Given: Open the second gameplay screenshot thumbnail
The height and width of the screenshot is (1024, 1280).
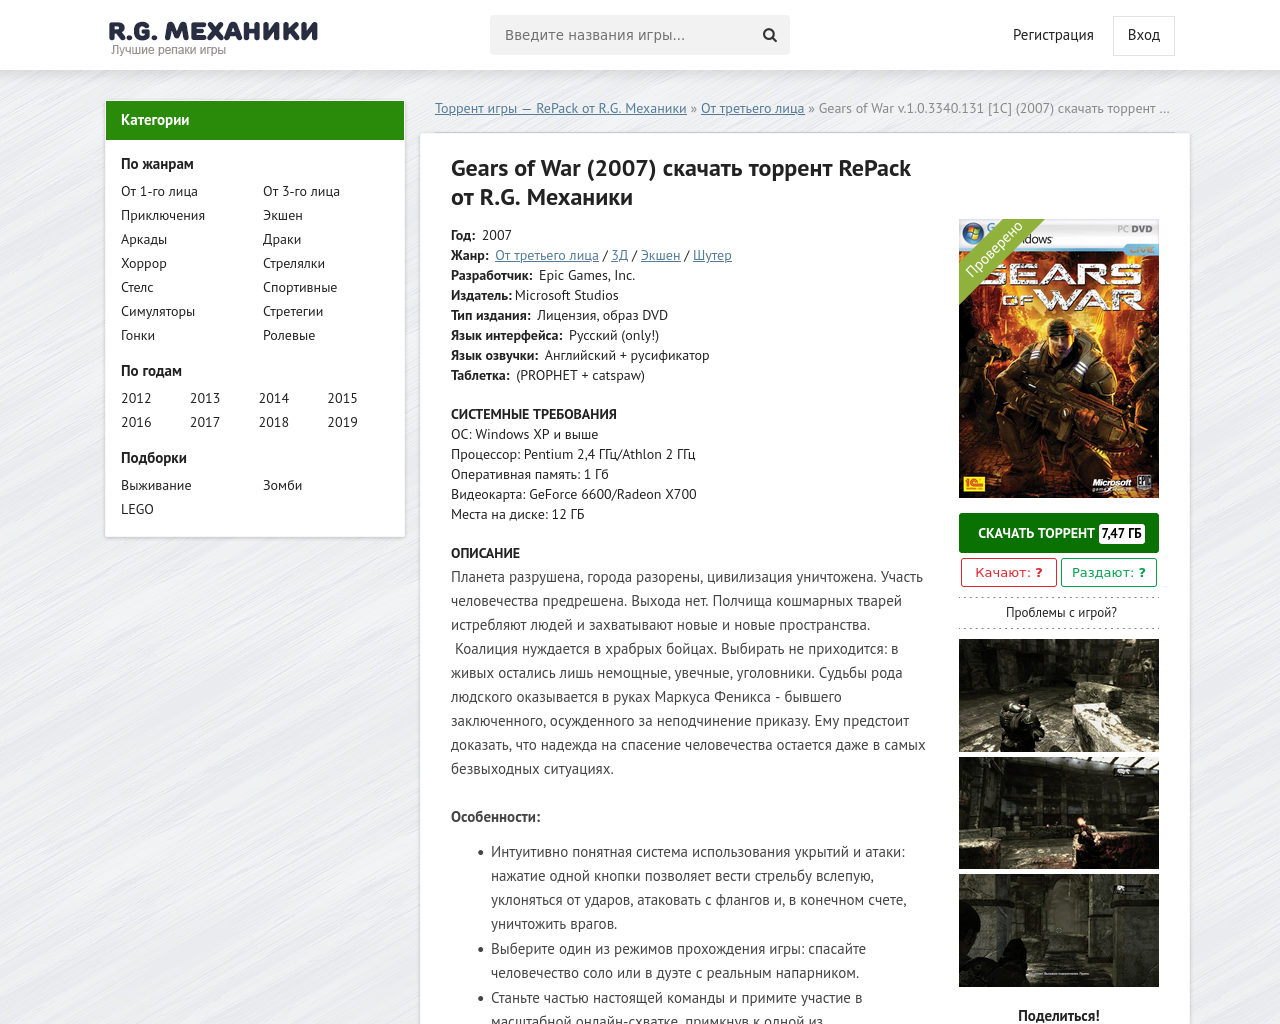Looking at the screenshot, I should coord(1059,813).
